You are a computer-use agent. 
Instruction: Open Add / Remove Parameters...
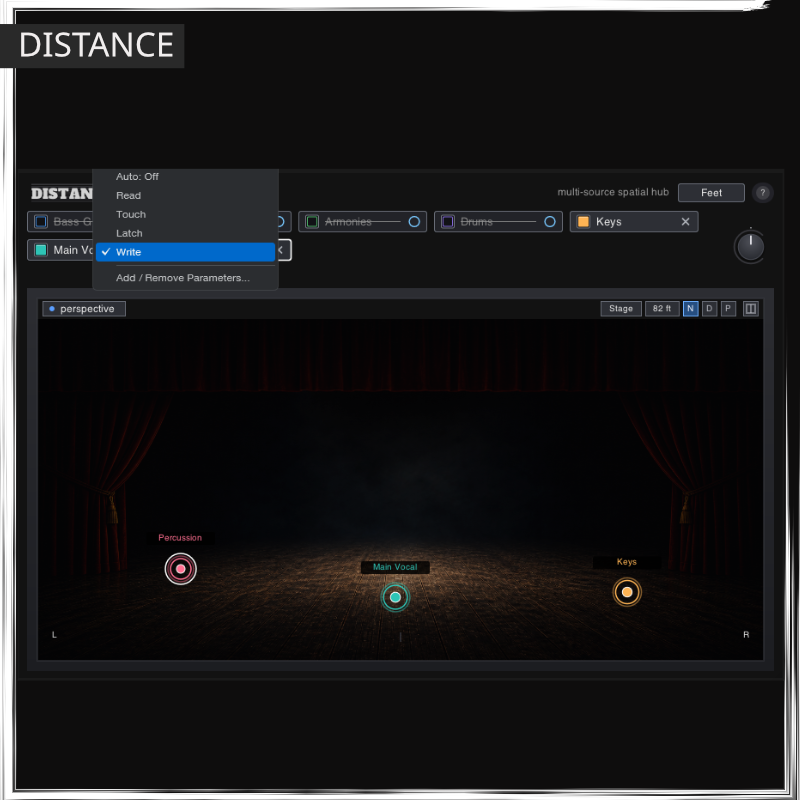185,278
